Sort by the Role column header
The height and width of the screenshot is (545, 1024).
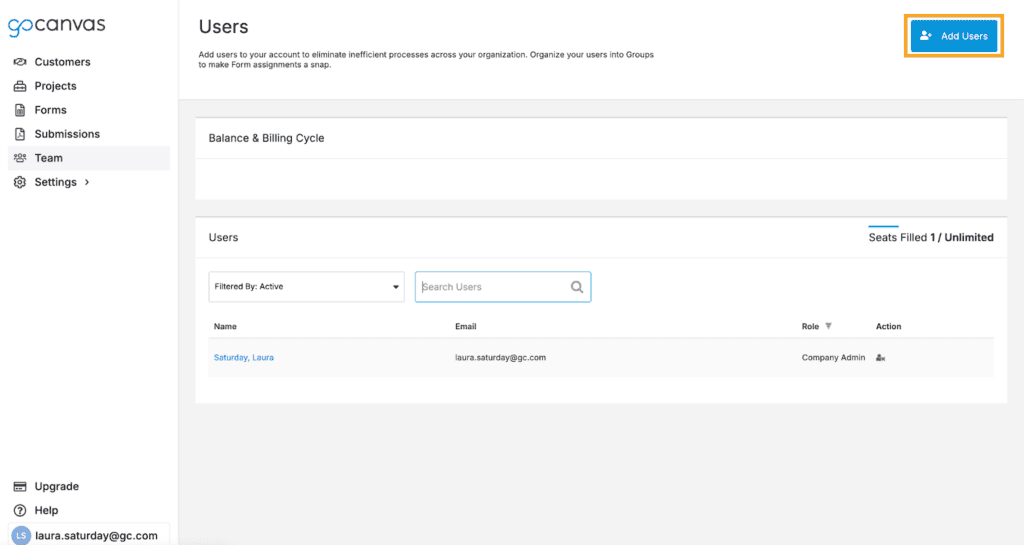(810, 326)
